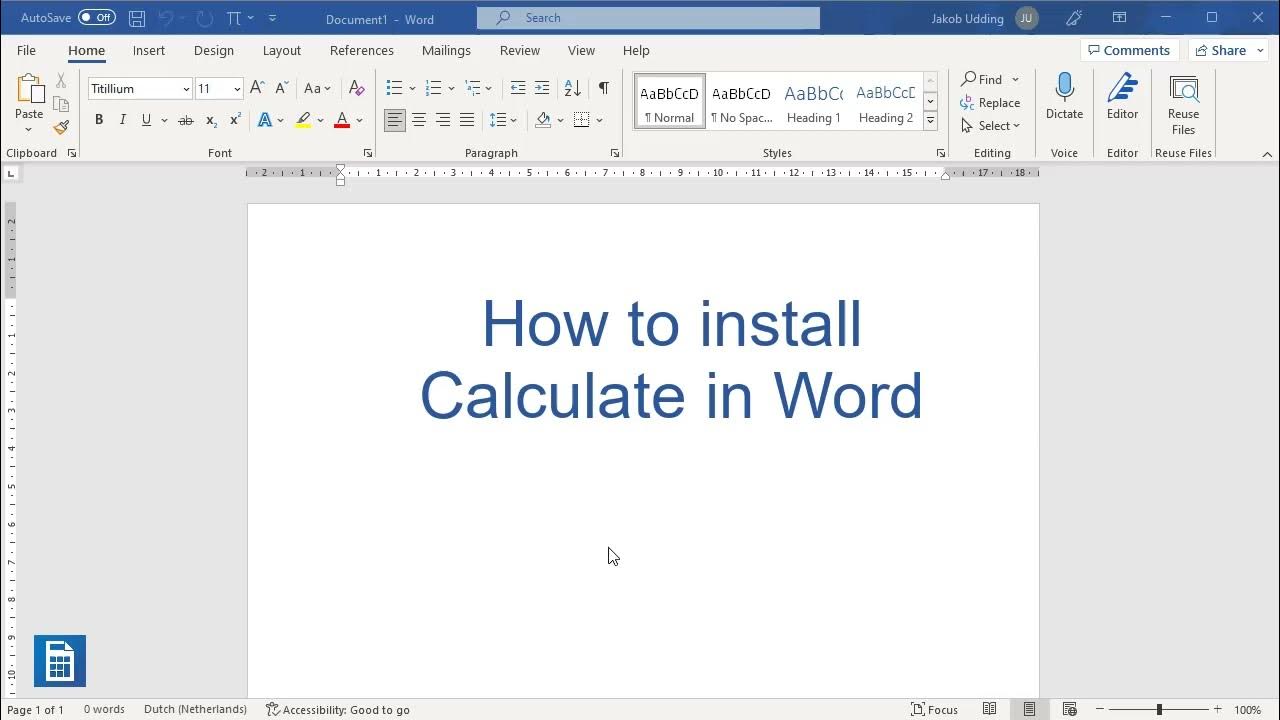1280x720 pixels.
Task: Open Reuse Files panel
Action: coord(1183,105)
